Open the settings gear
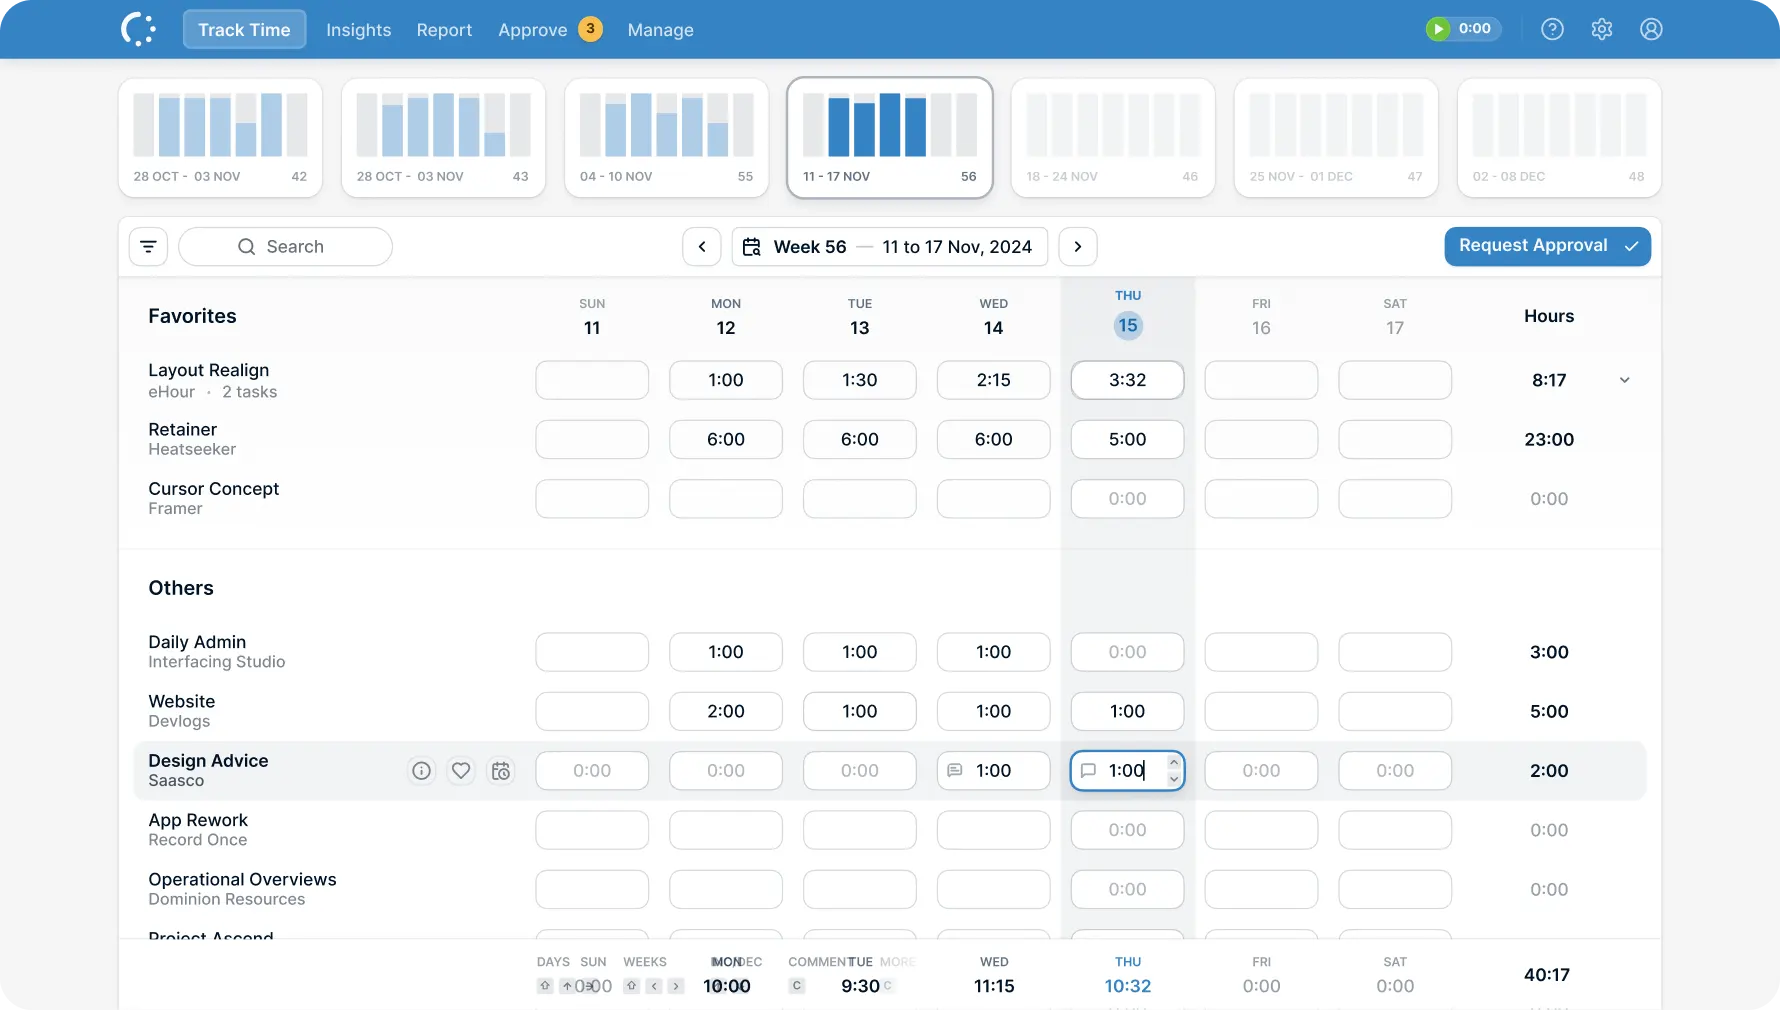This screenshot has height=1010, width=1780. click(1601, 29)
